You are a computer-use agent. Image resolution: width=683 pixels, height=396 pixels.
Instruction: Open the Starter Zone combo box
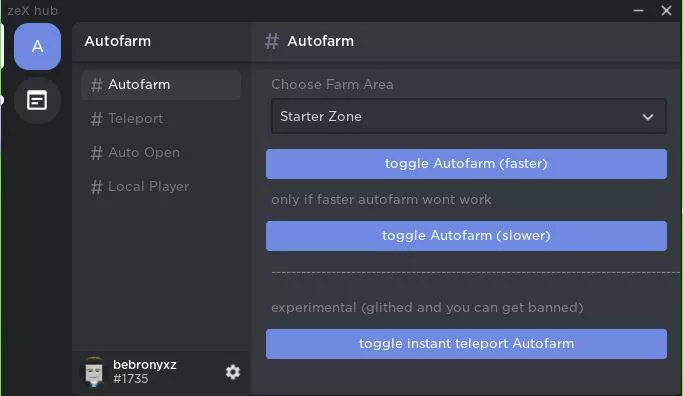click(x=469, y=116)
